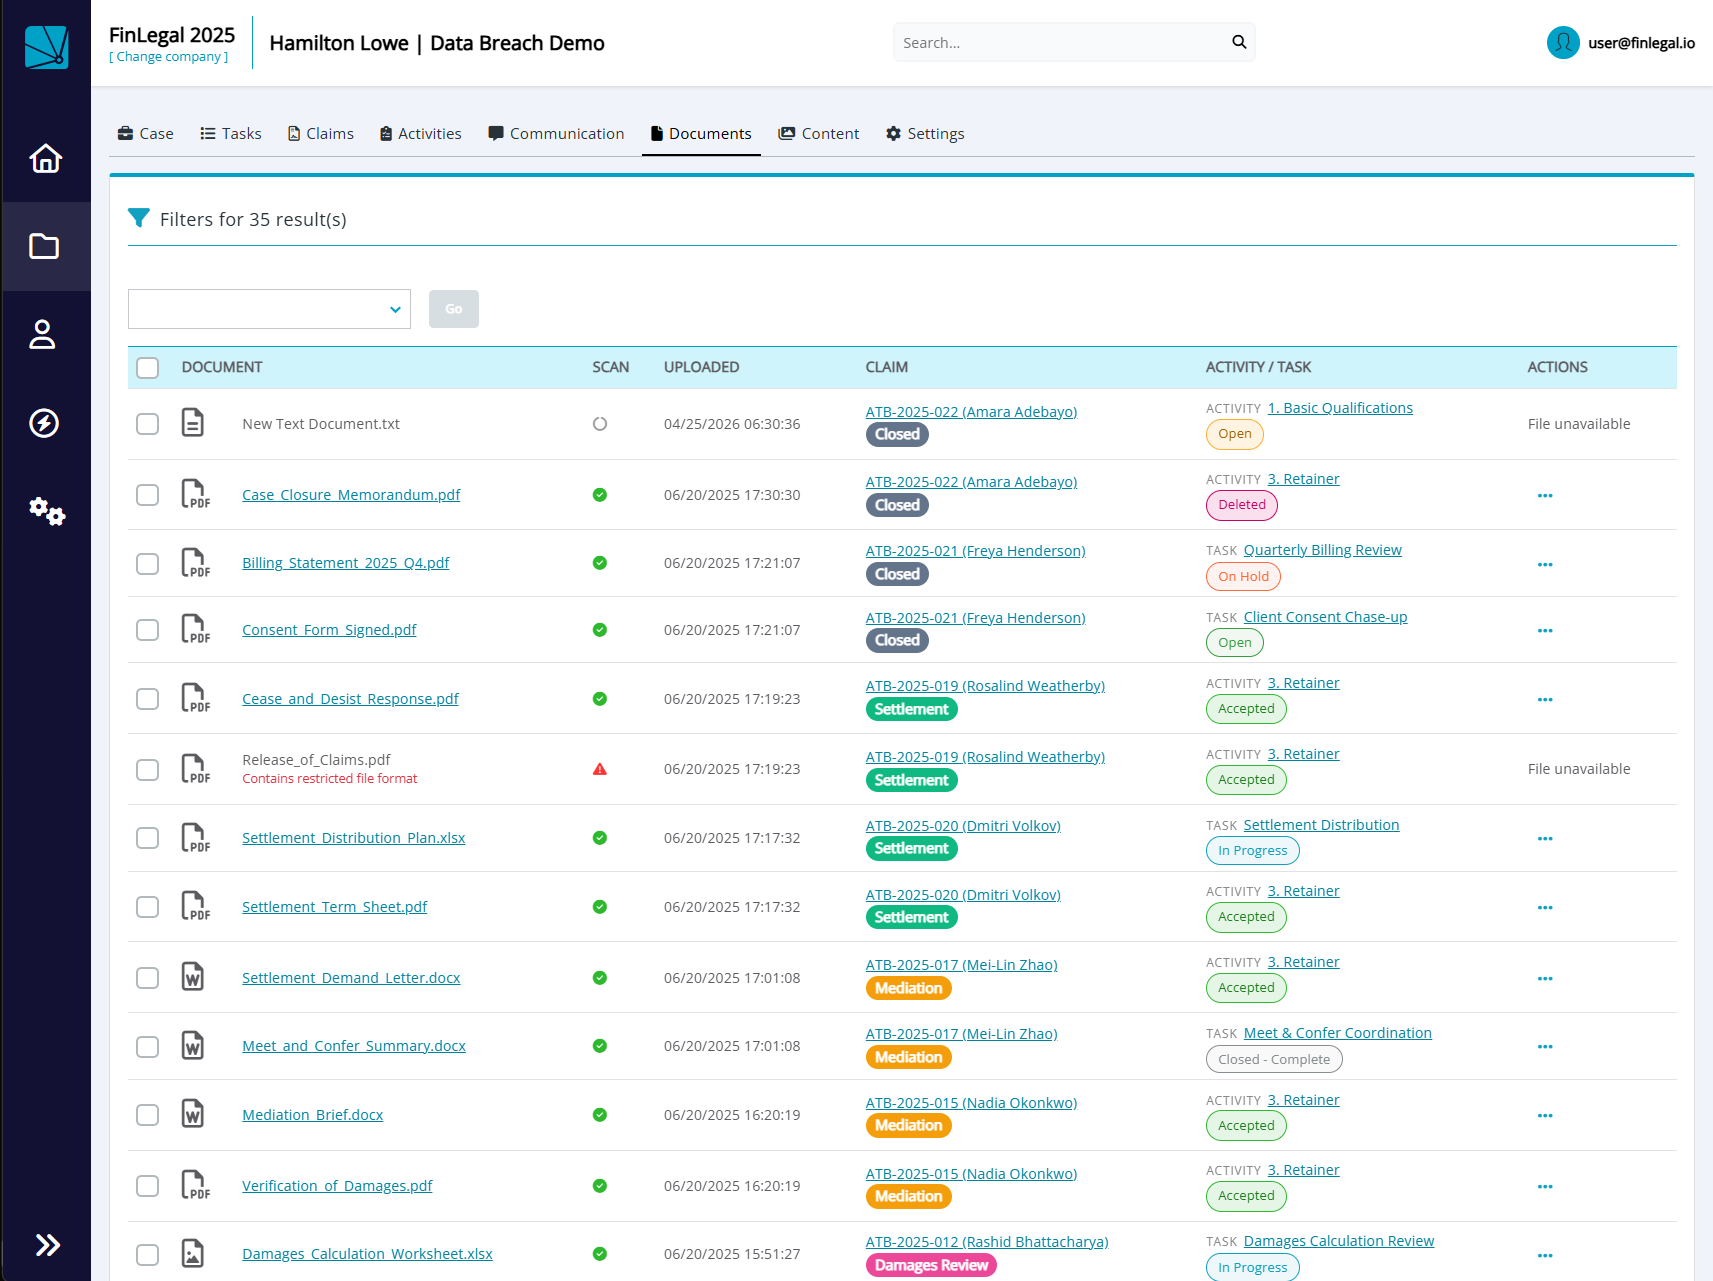Click the Go button

(x=454, y=309)
